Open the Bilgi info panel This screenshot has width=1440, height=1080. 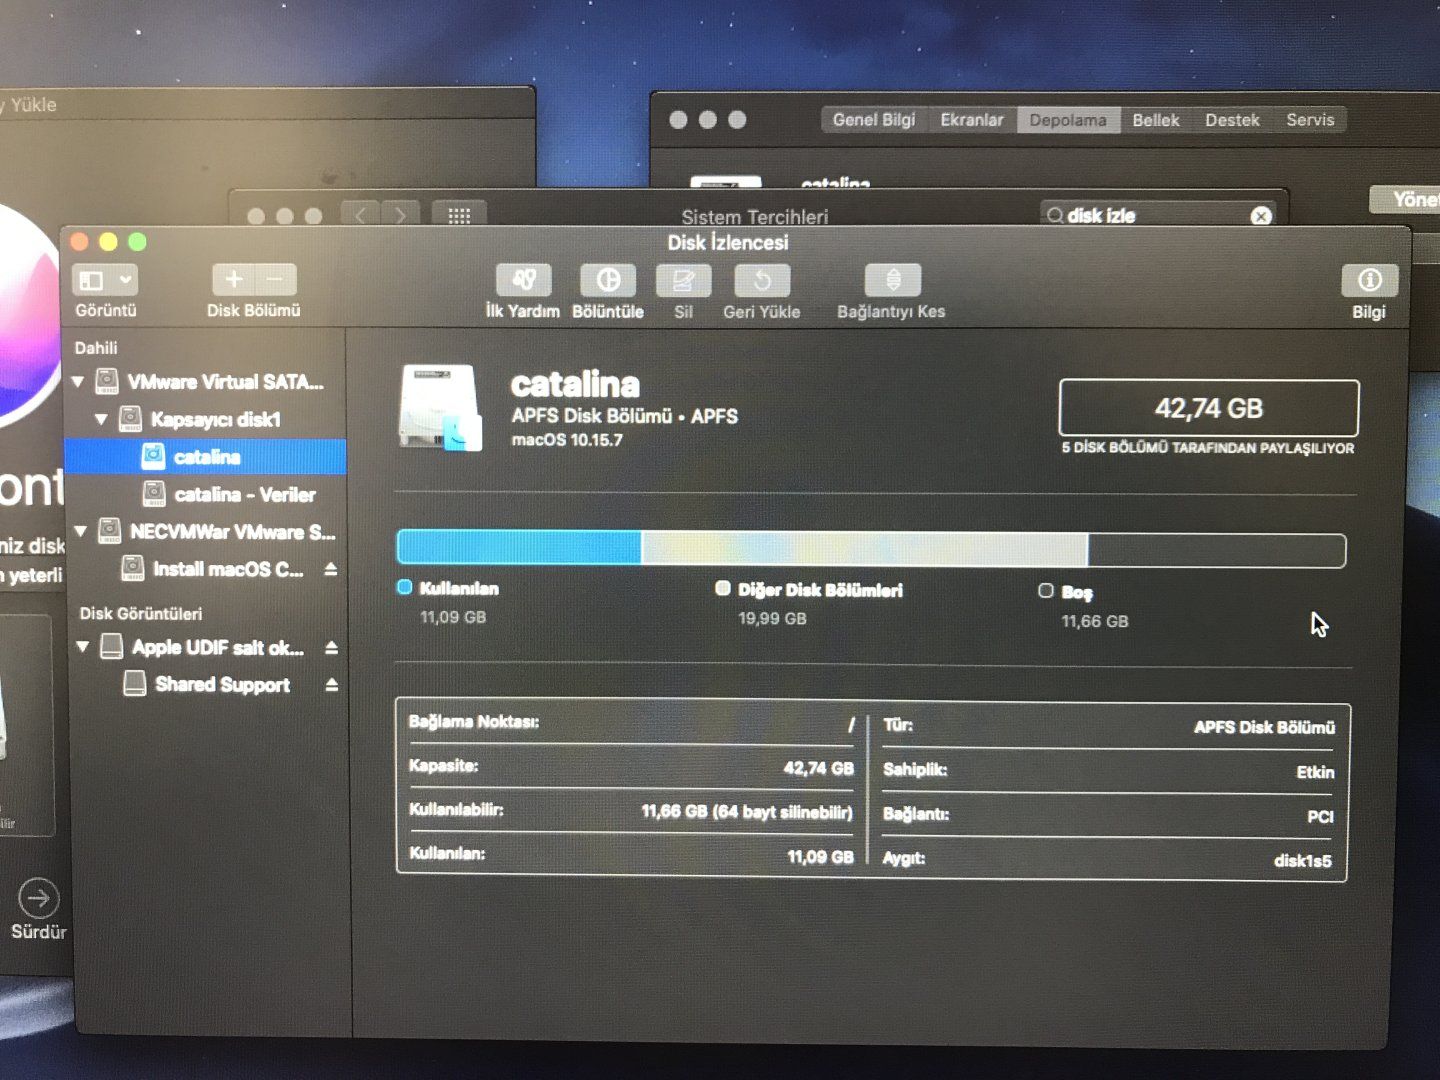coord(1369,280)
